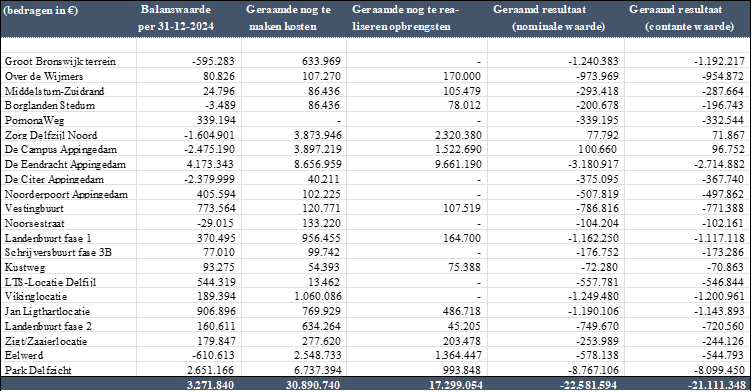Click the Geraamde nog te maken kosten header
The width and height of the screenshot is (752, 392).
point(288,18)
